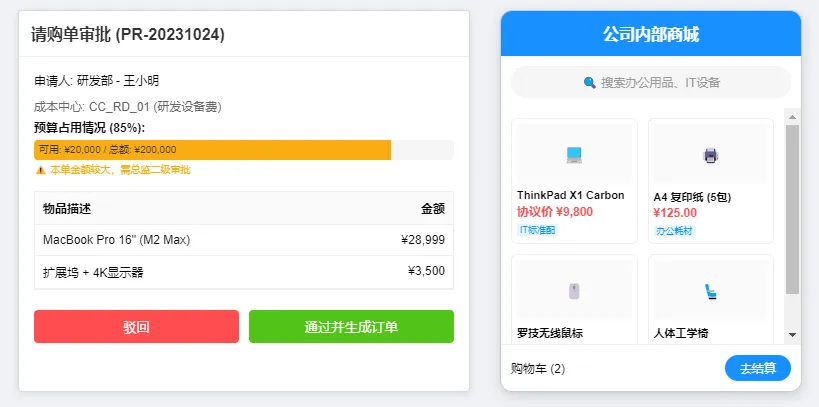Click the magnifier search icon
Image resolution: width=819 pixels, height=407 pixels.
(x=590, y=83)
